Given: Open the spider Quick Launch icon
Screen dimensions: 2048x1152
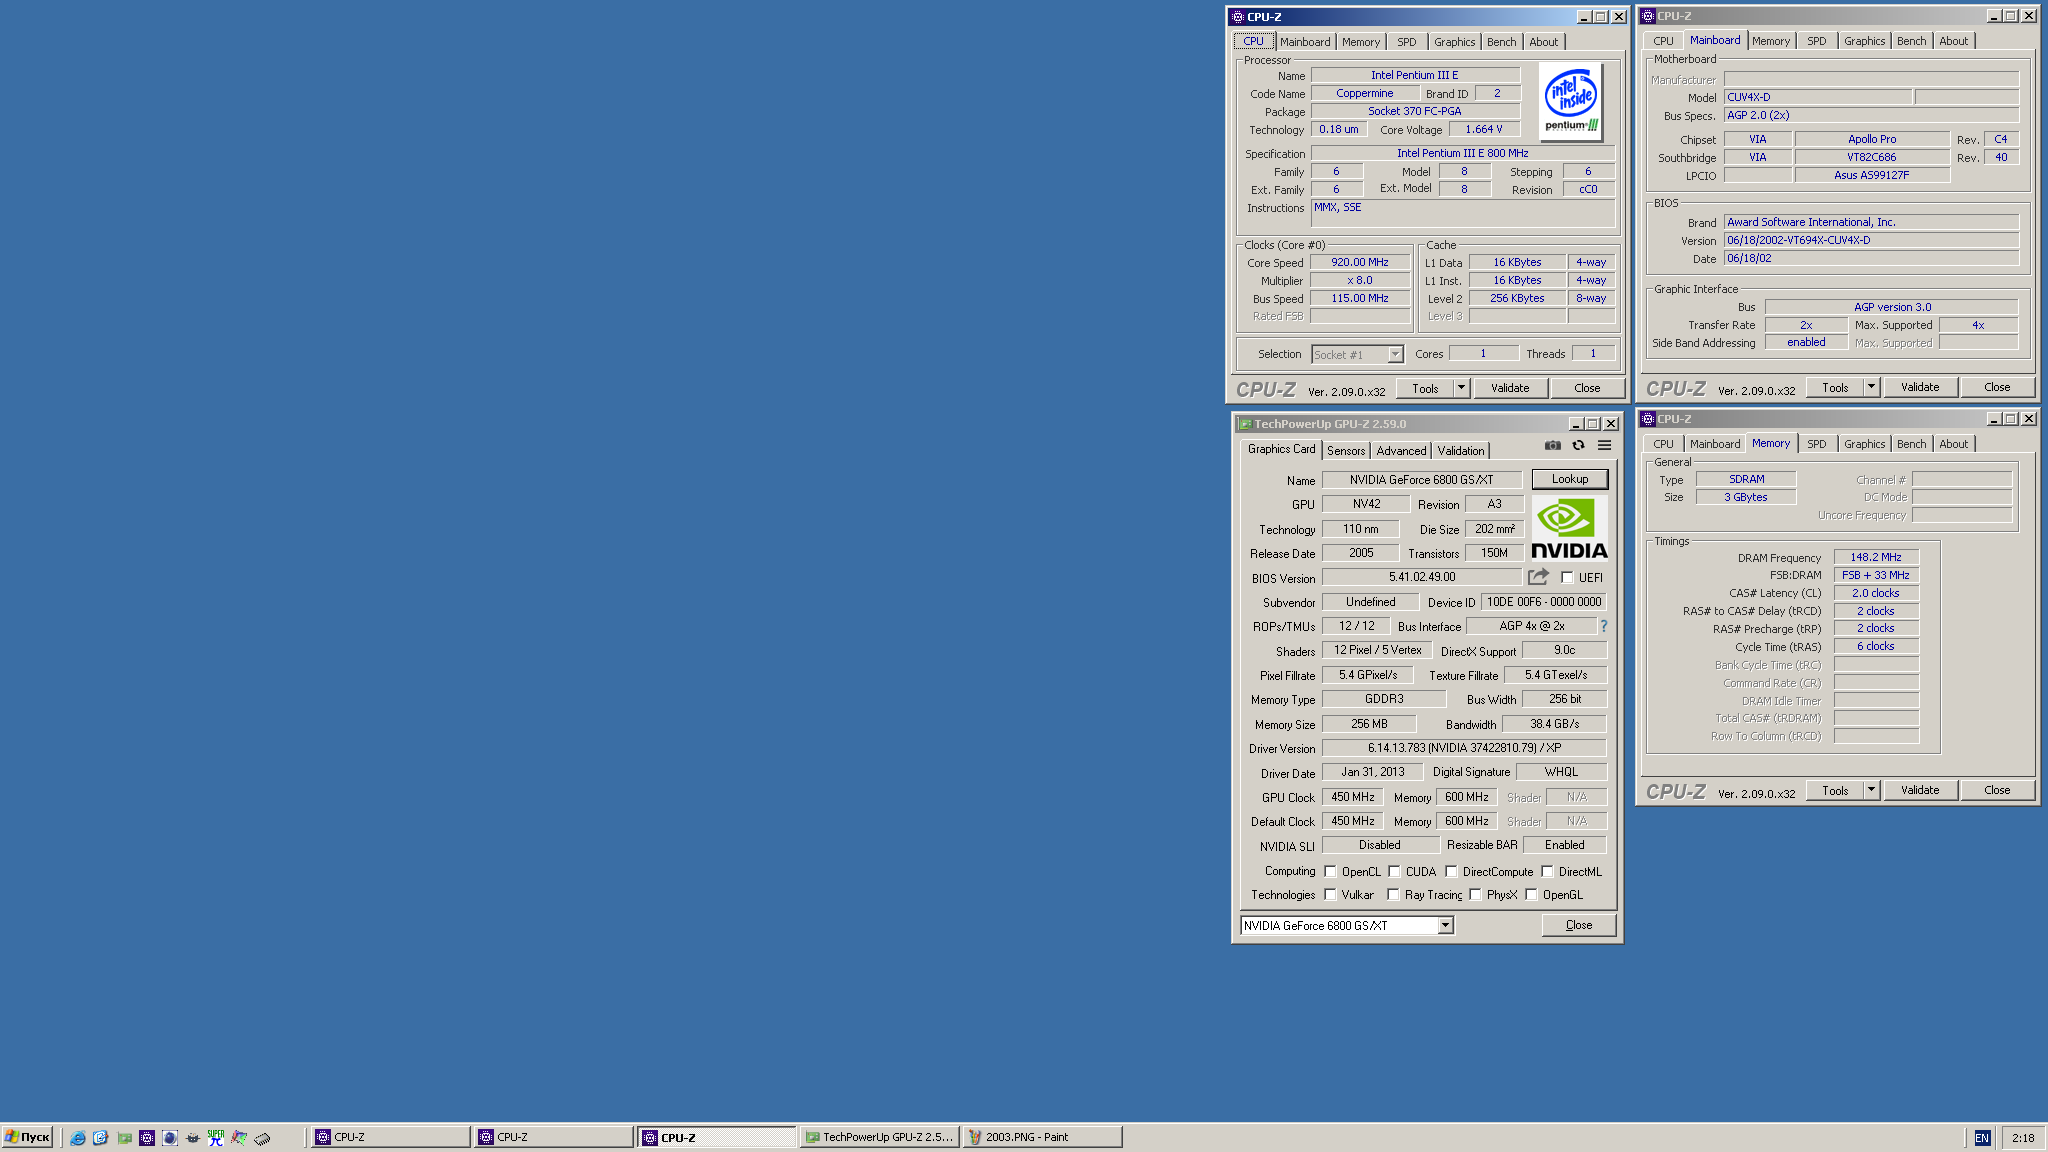Looking at the screenshot, I should coord(193,1138).
